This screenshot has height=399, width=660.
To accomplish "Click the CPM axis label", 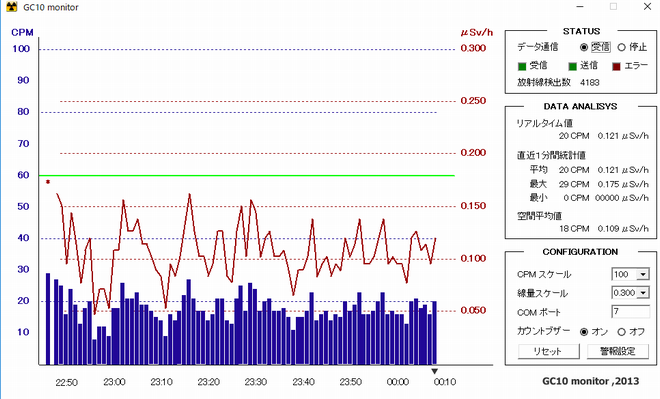I will [22, 32].
